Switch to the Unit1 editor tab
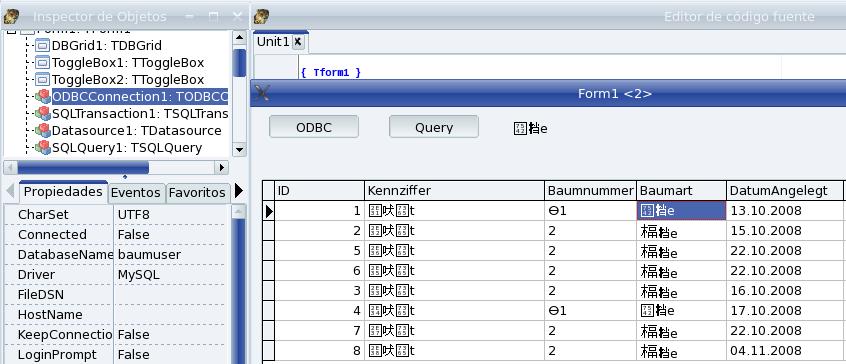This screenshot has height=364, width=846. (x=273, y=42)
